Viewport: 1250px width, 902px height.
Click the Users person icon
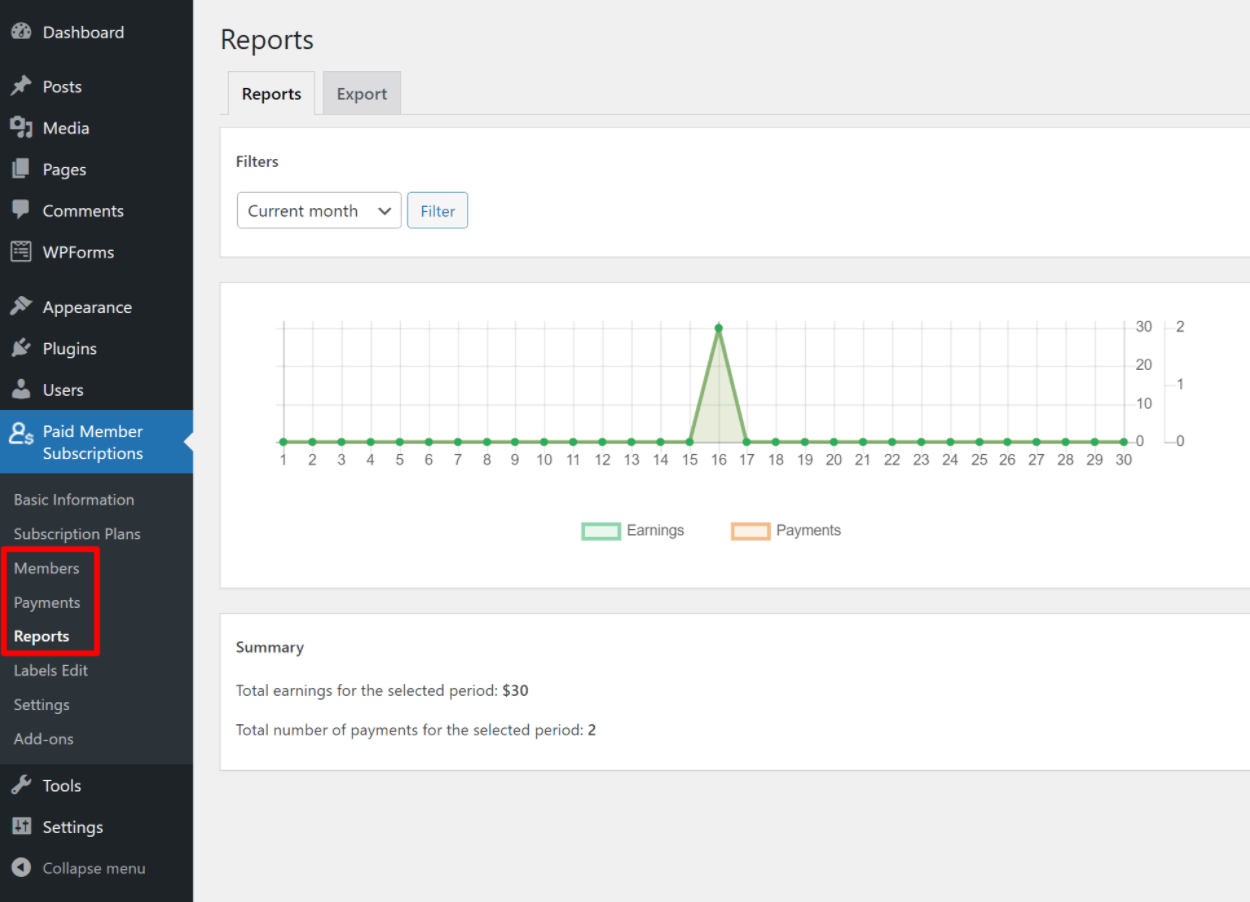(21, 390)
